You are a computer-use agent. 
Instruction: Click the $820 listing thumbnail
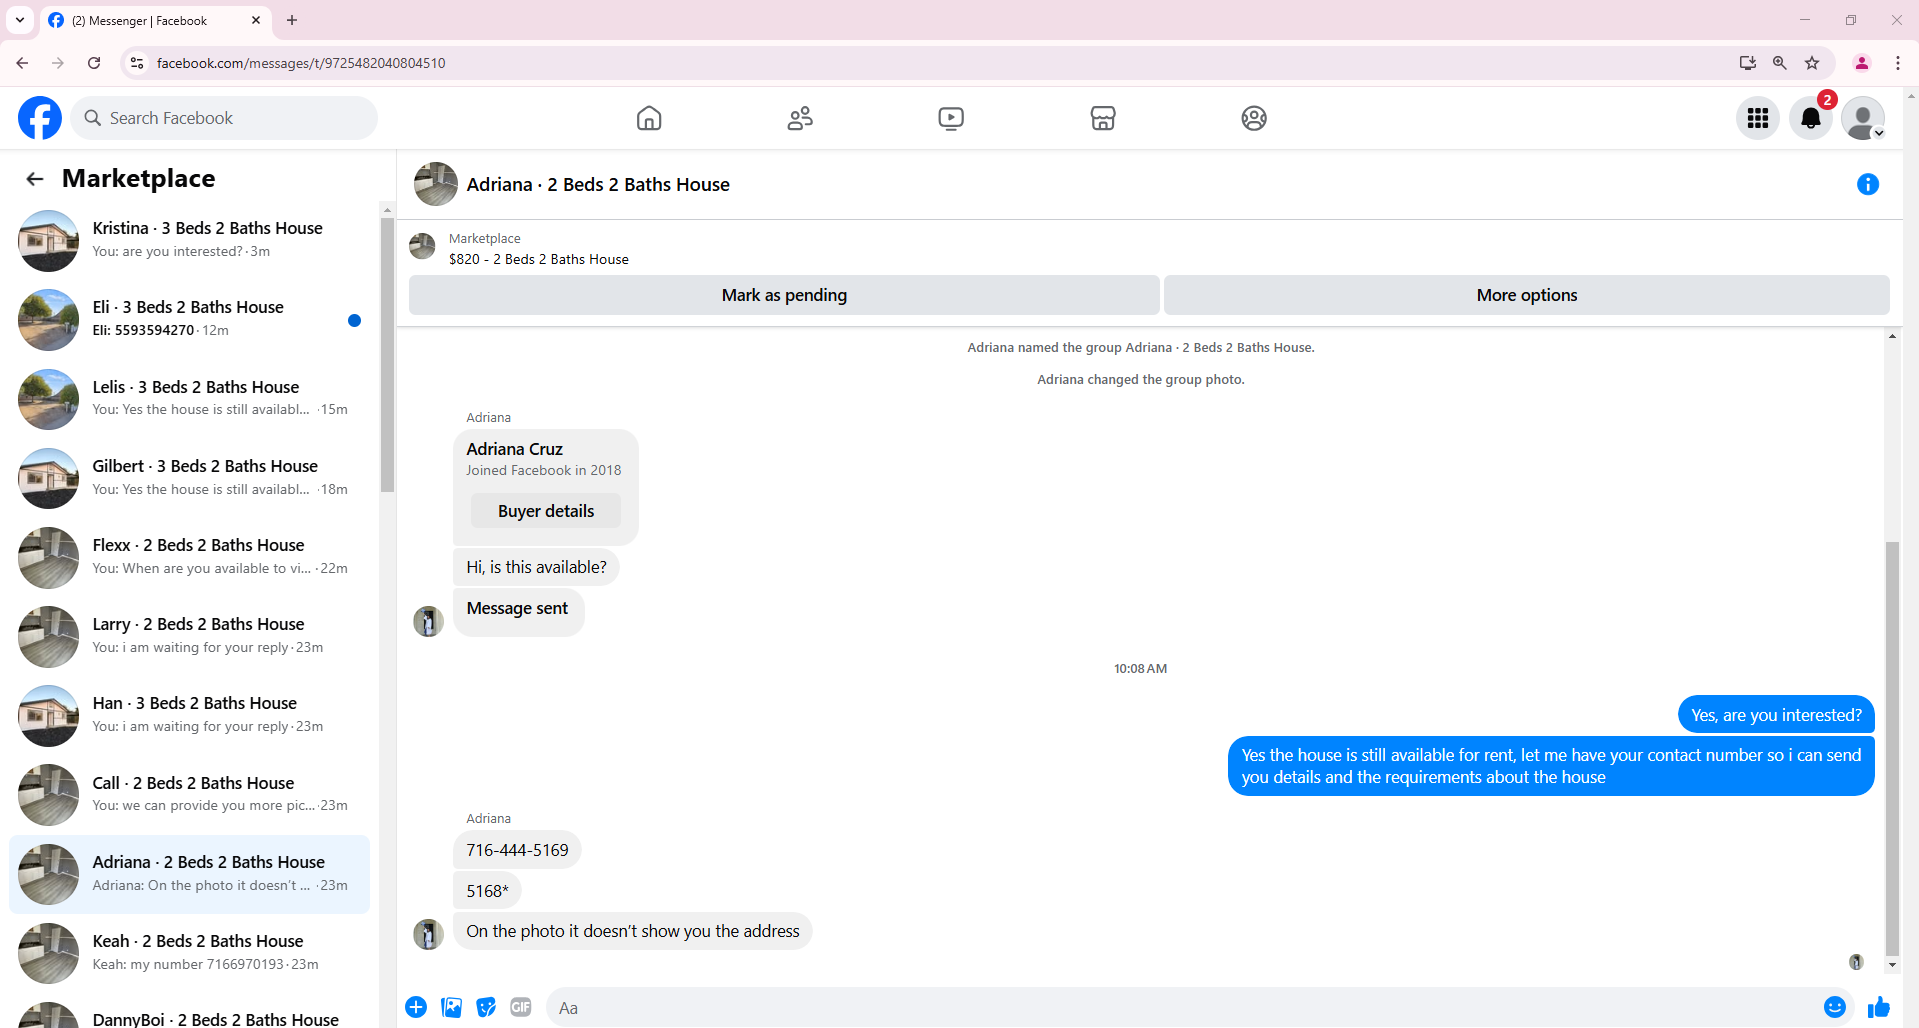(422, 247)
